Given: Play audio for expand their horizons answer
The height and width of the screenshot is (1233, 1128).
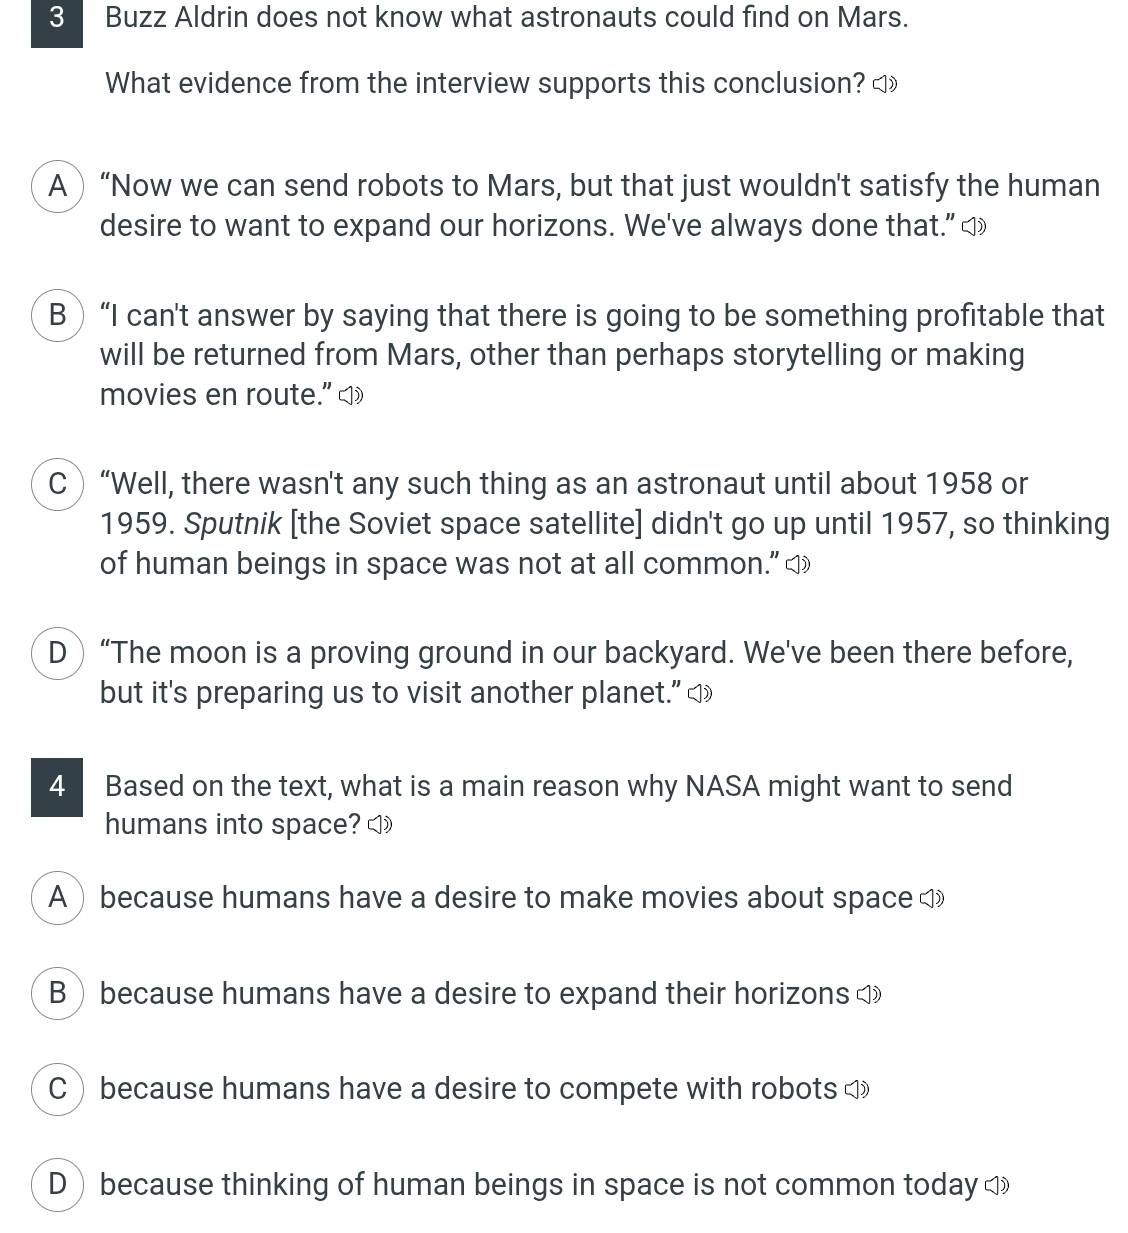Looking at the screenshot, I should click(x=869, y=995).
